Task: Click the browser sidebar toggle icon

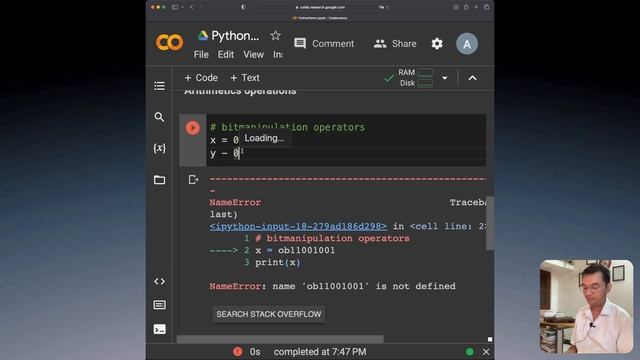Action: pyautogui.click(x=175, y=7)
